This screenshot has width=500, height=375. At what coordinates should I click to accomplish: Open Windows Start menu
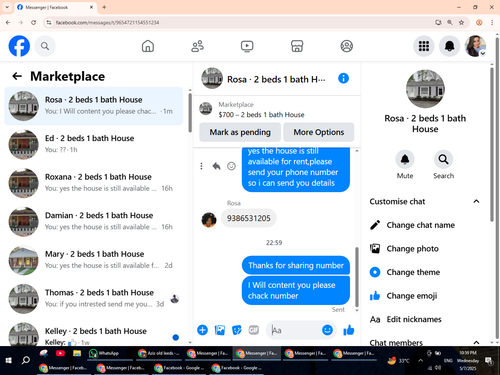pyautogui.click(x=9, y=360)
